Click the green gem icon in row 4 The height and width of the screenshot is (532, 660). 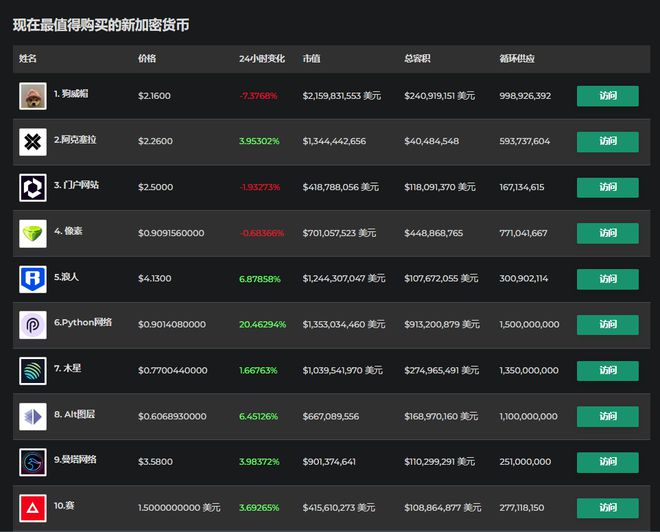pos(33,234)
